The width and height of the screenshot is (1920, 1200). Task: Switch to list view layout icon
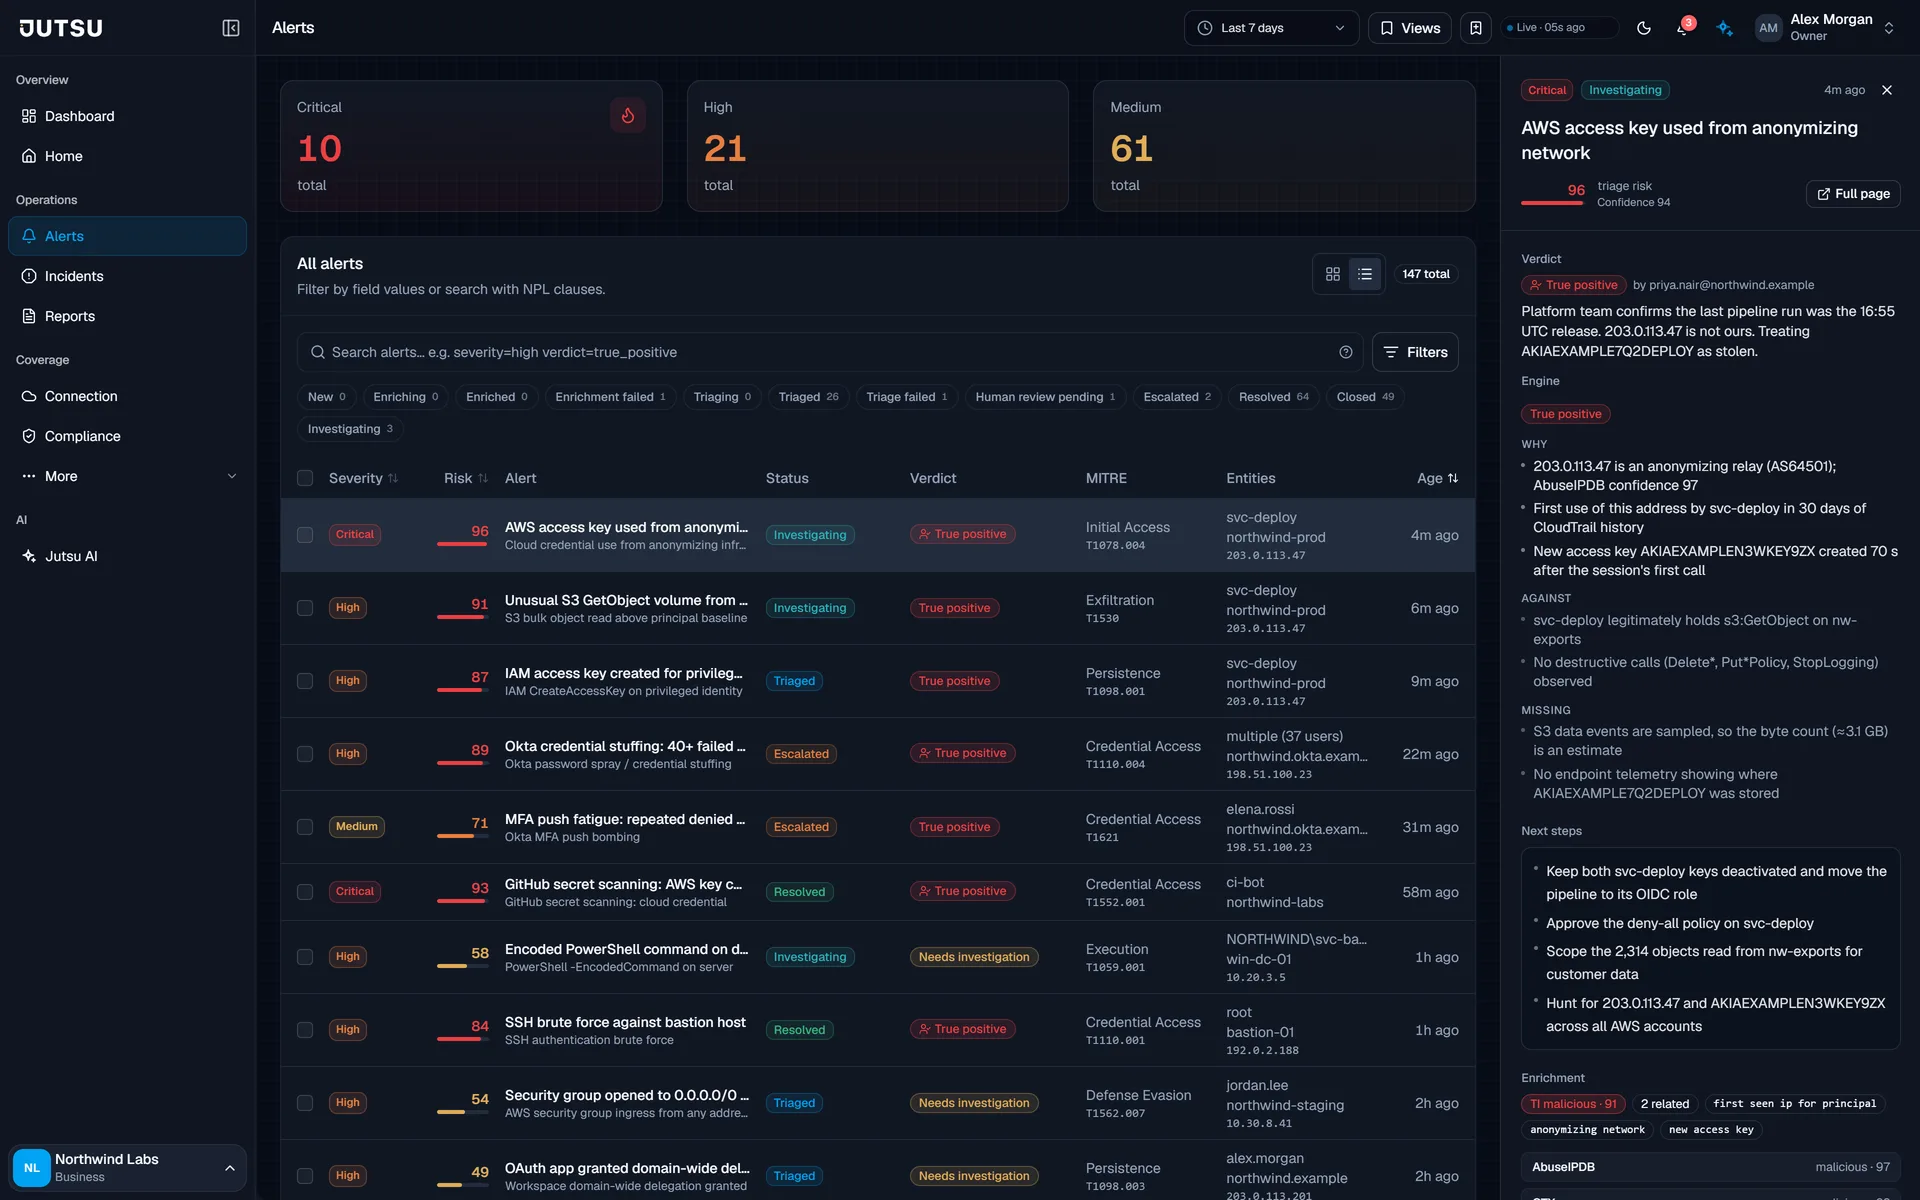(1365, 274)
